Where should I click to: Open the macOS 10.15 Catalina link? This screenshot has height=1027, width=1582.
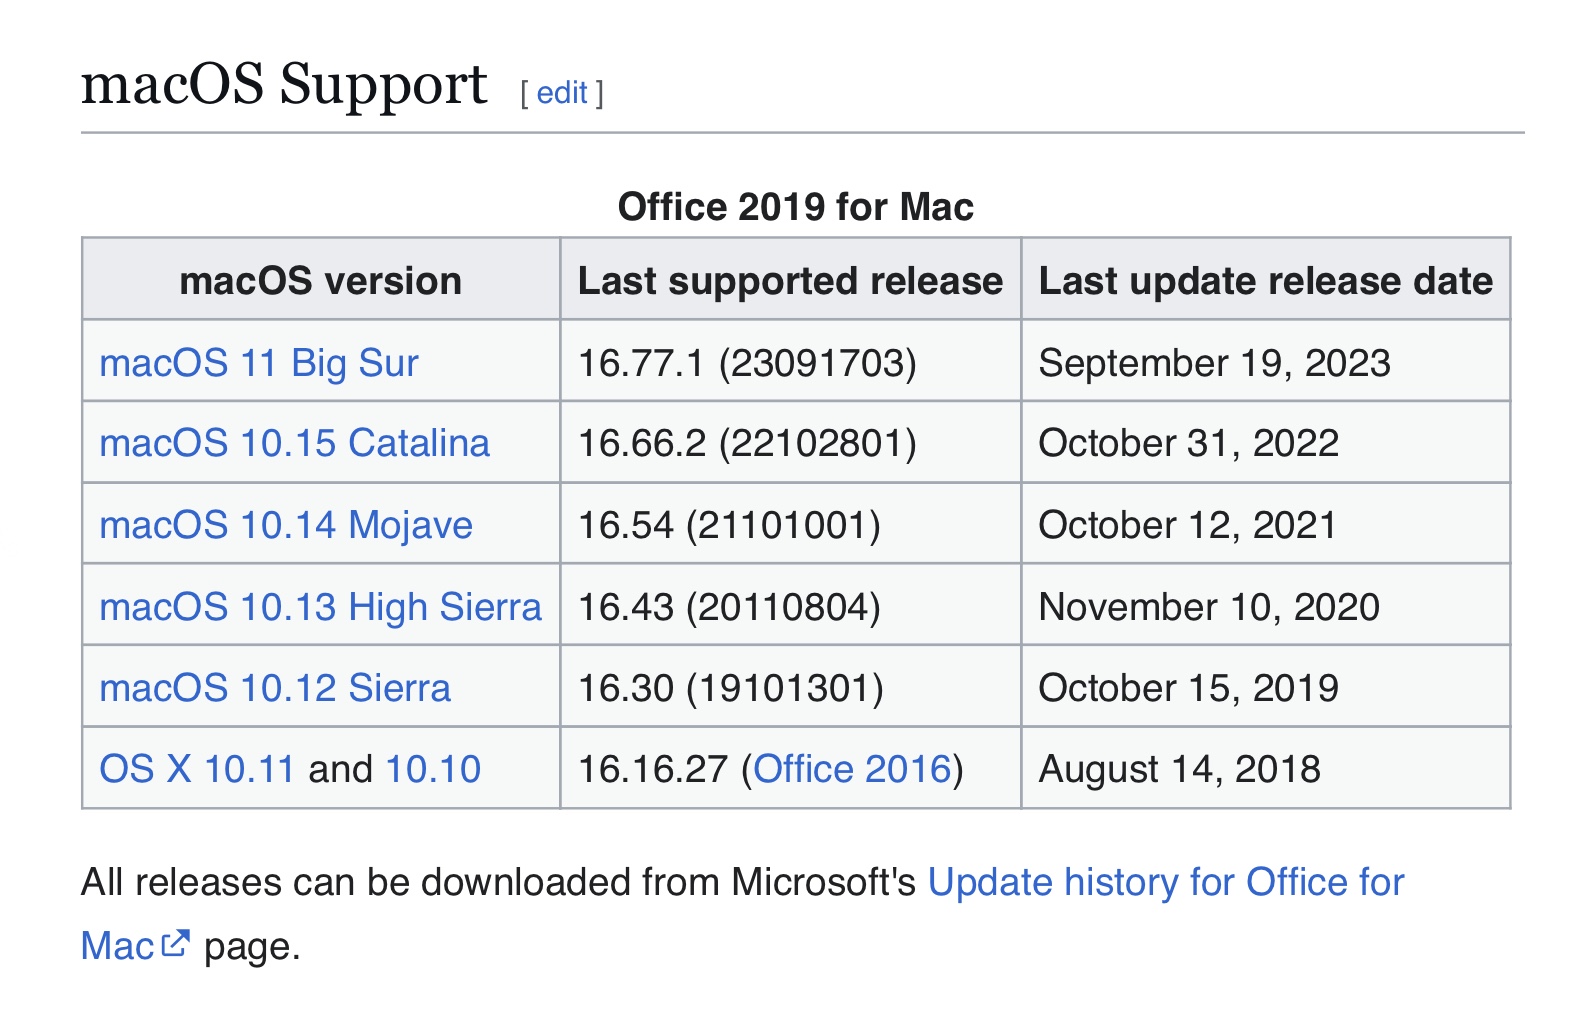(x=295, y=443)
